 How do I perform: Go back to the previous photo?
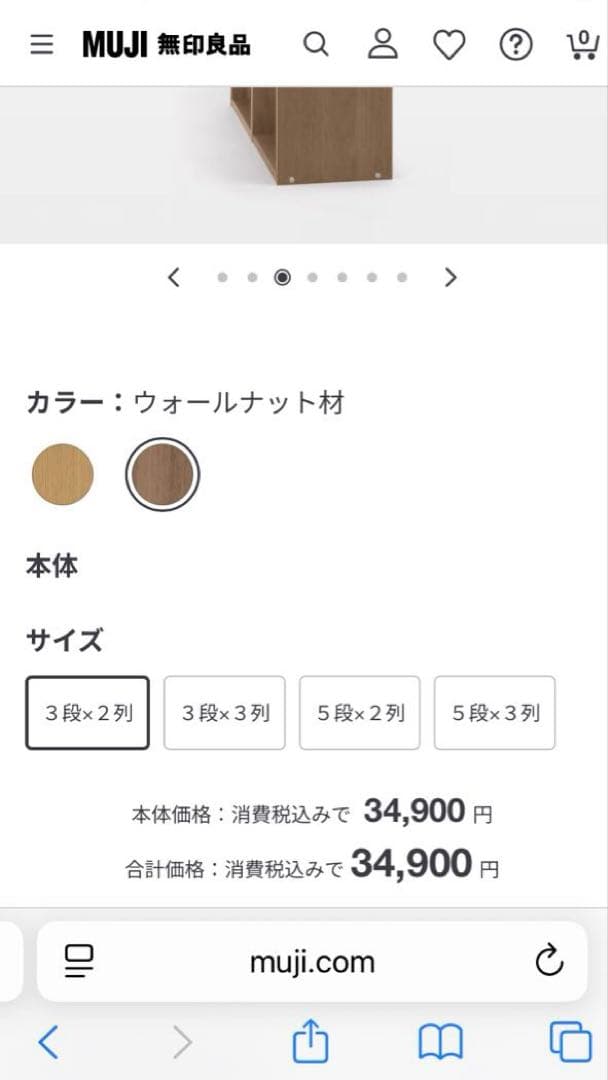pyautogui.click(x=173, y=277)
